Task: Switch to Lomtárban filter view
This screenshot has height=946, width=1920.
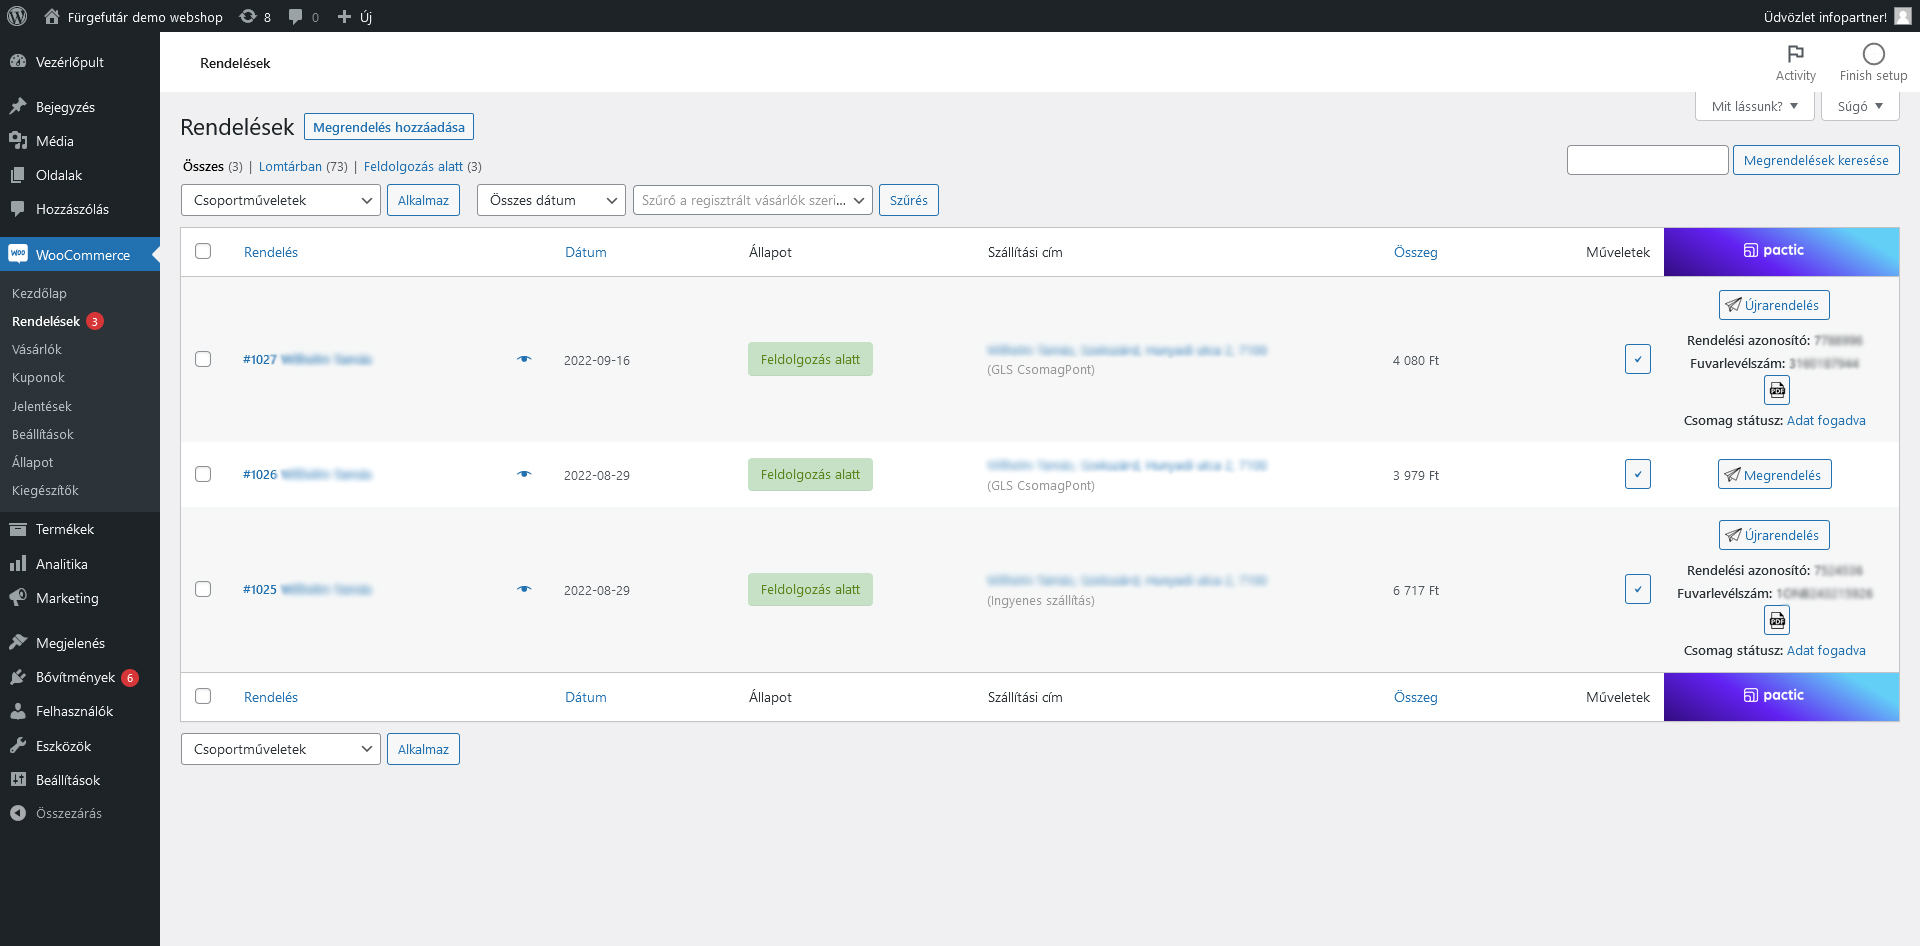Action: [290, 166]
